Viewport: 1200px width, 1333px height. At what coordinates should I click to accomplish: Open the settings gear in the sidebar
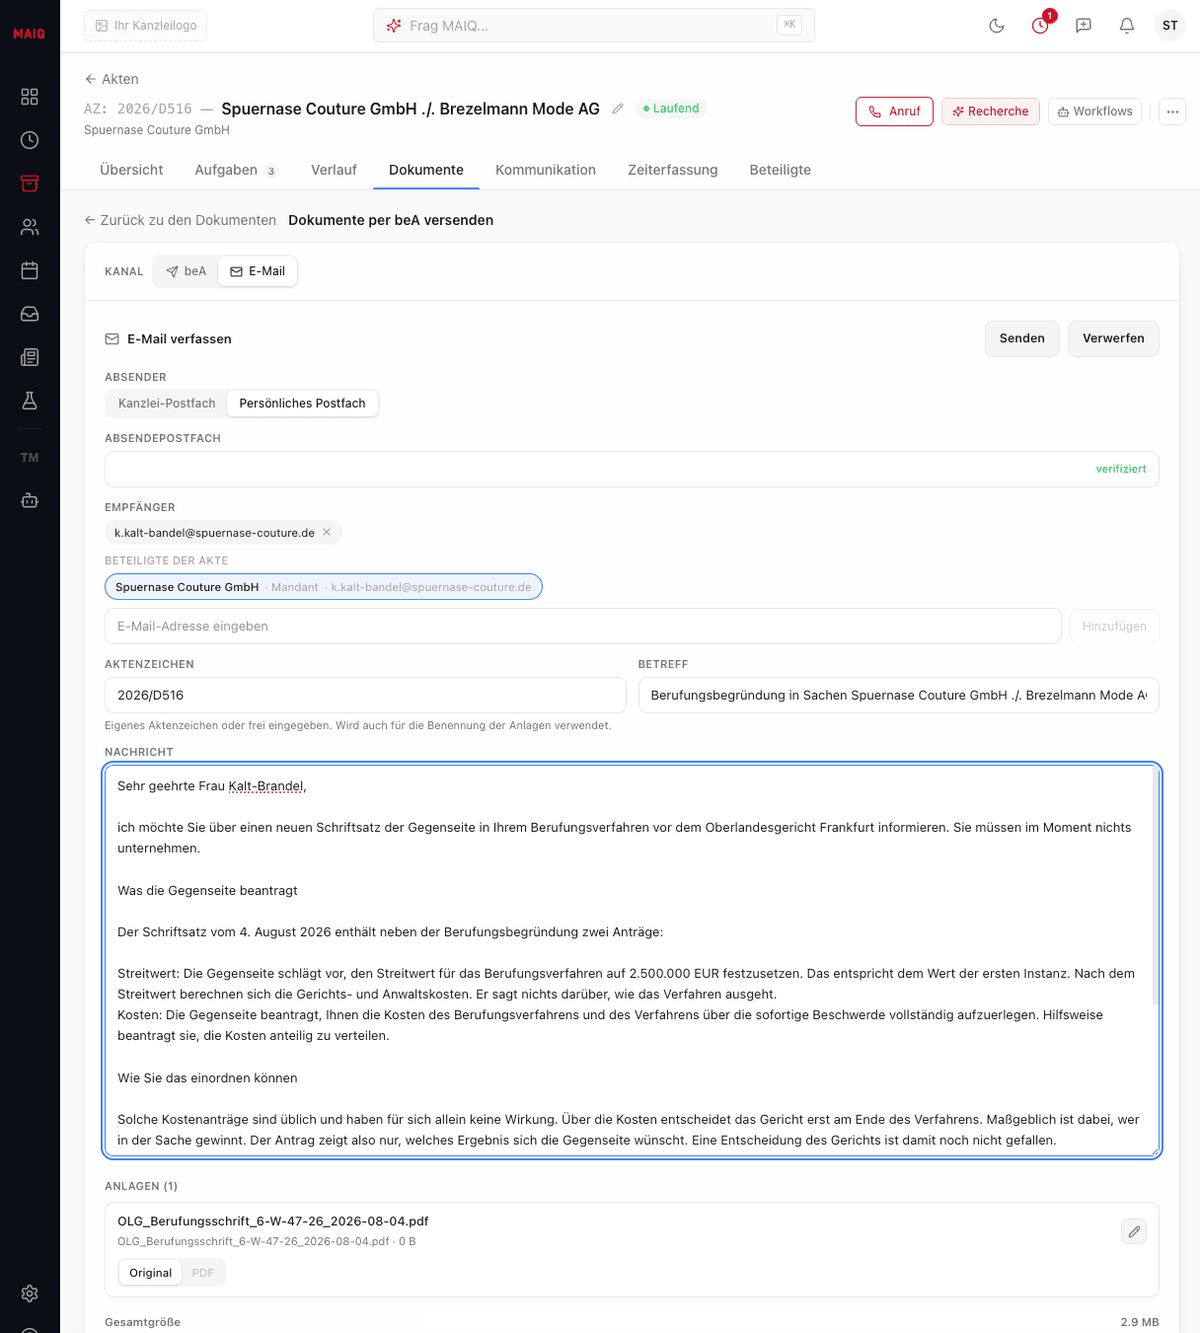pyautogui.click(x=30, y=1293)
